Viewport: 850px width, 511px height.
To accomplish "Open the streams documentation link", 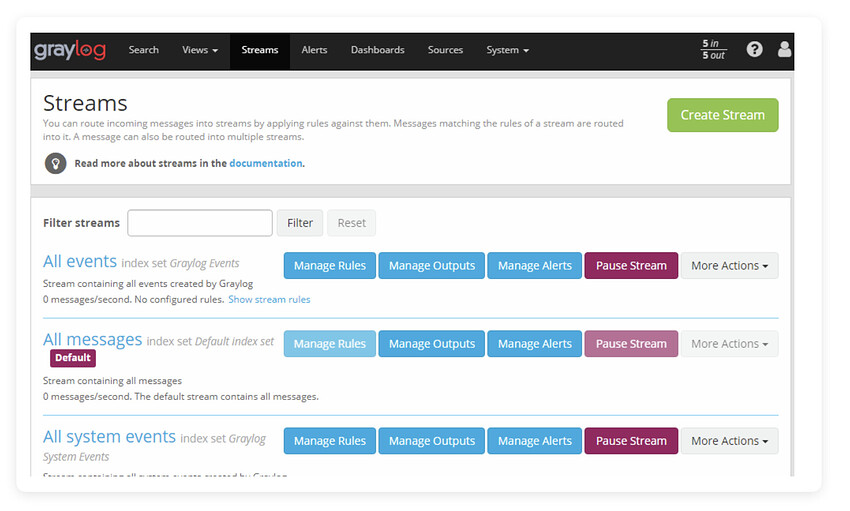I will (x=266, y=163).
